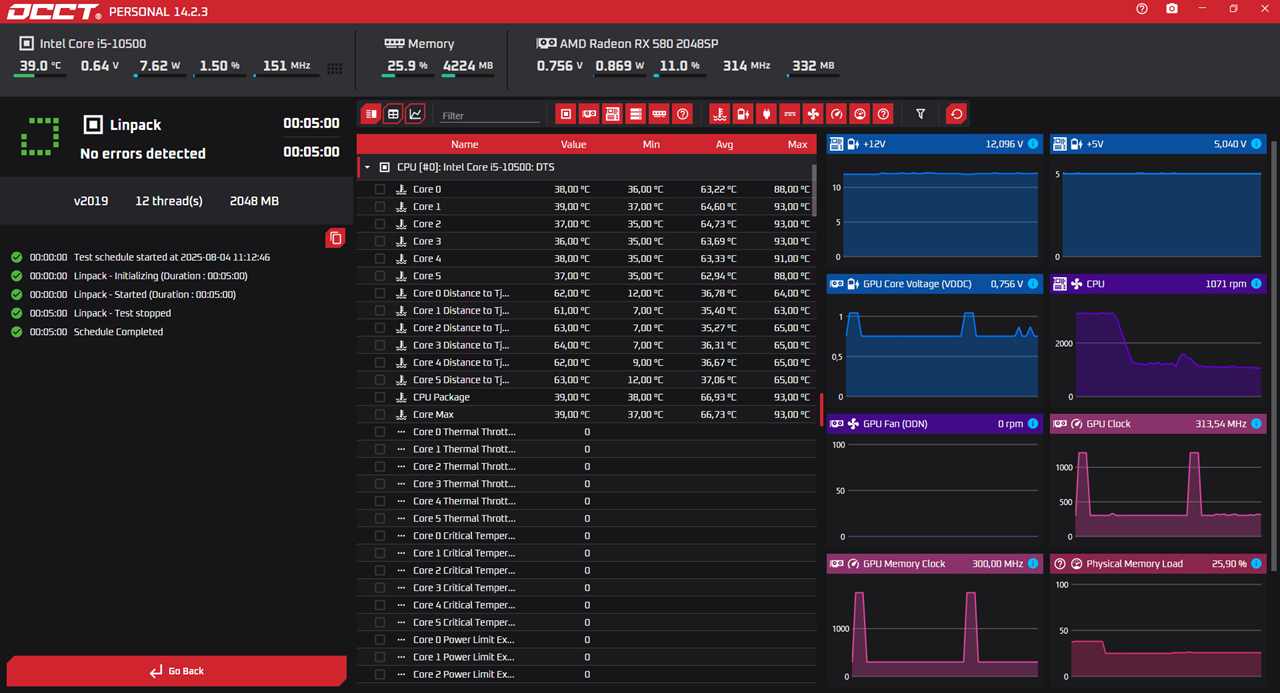Show info for GPU Core Voltage graph
Screen dimensions: 1280x693
click(1033, 284)
